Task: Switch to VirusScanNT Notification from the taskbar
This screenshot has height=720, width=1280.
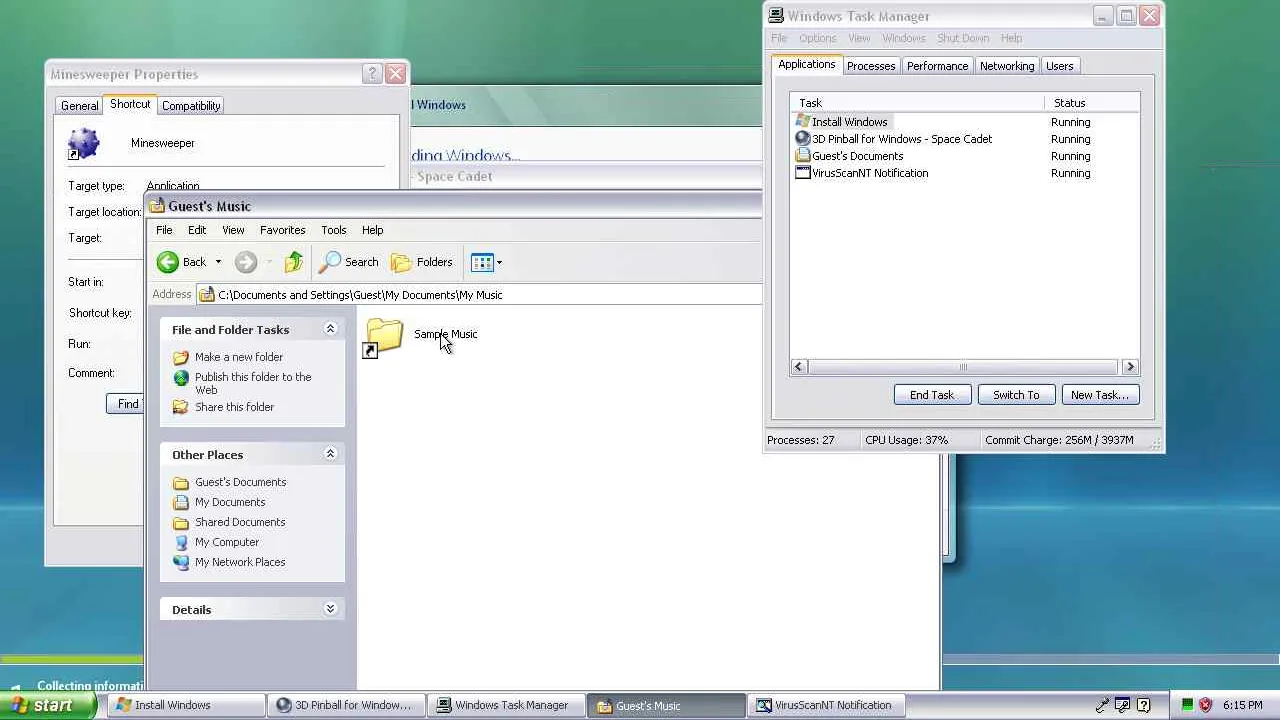Action: pyautogui.click(x=824, y=705)
